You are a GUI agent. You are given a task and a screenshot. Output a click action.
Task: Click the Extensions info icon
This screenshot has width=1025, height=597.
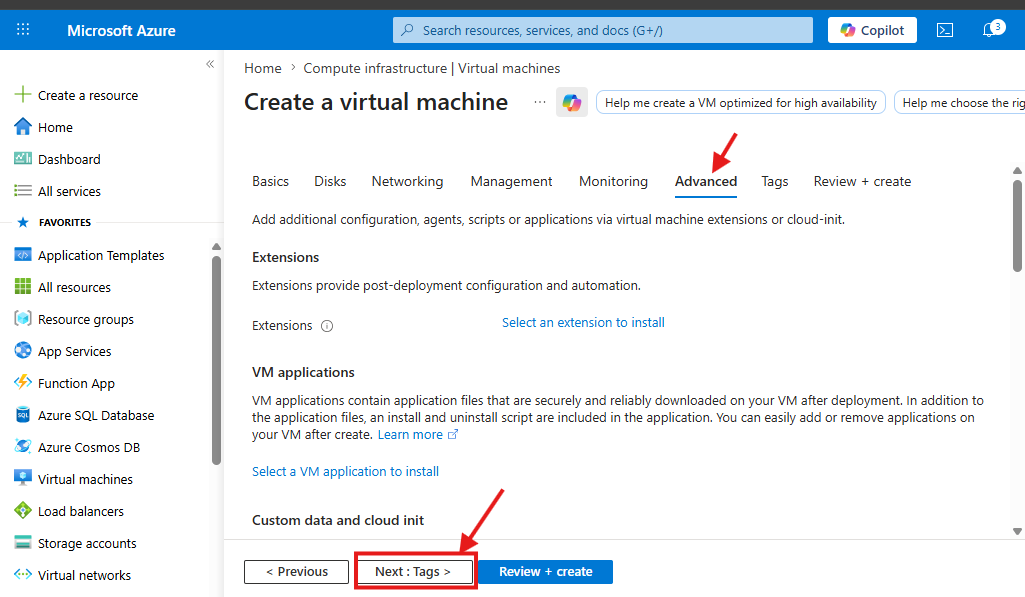tap(327, 326)
